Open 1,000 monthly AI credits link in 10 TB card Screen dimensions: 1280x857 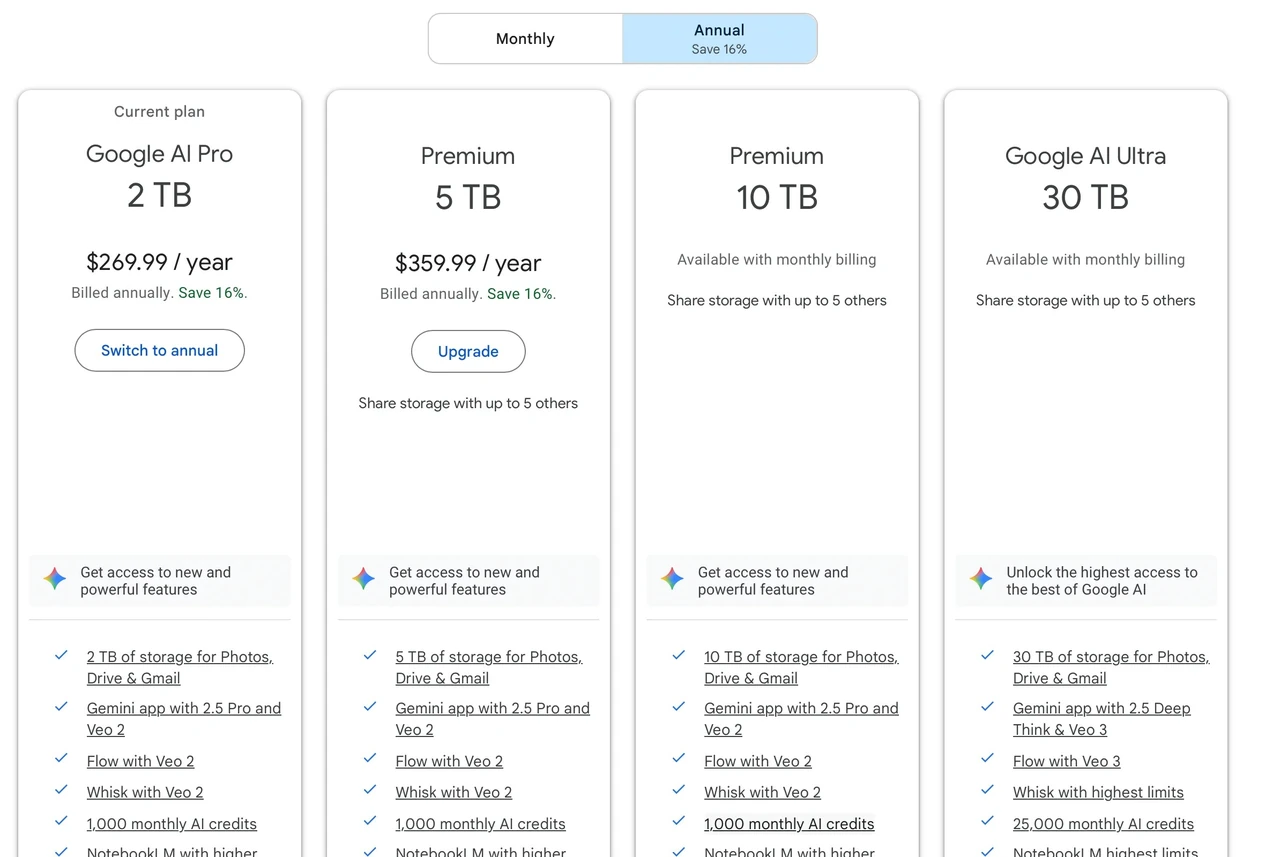(x=789, y=824)
